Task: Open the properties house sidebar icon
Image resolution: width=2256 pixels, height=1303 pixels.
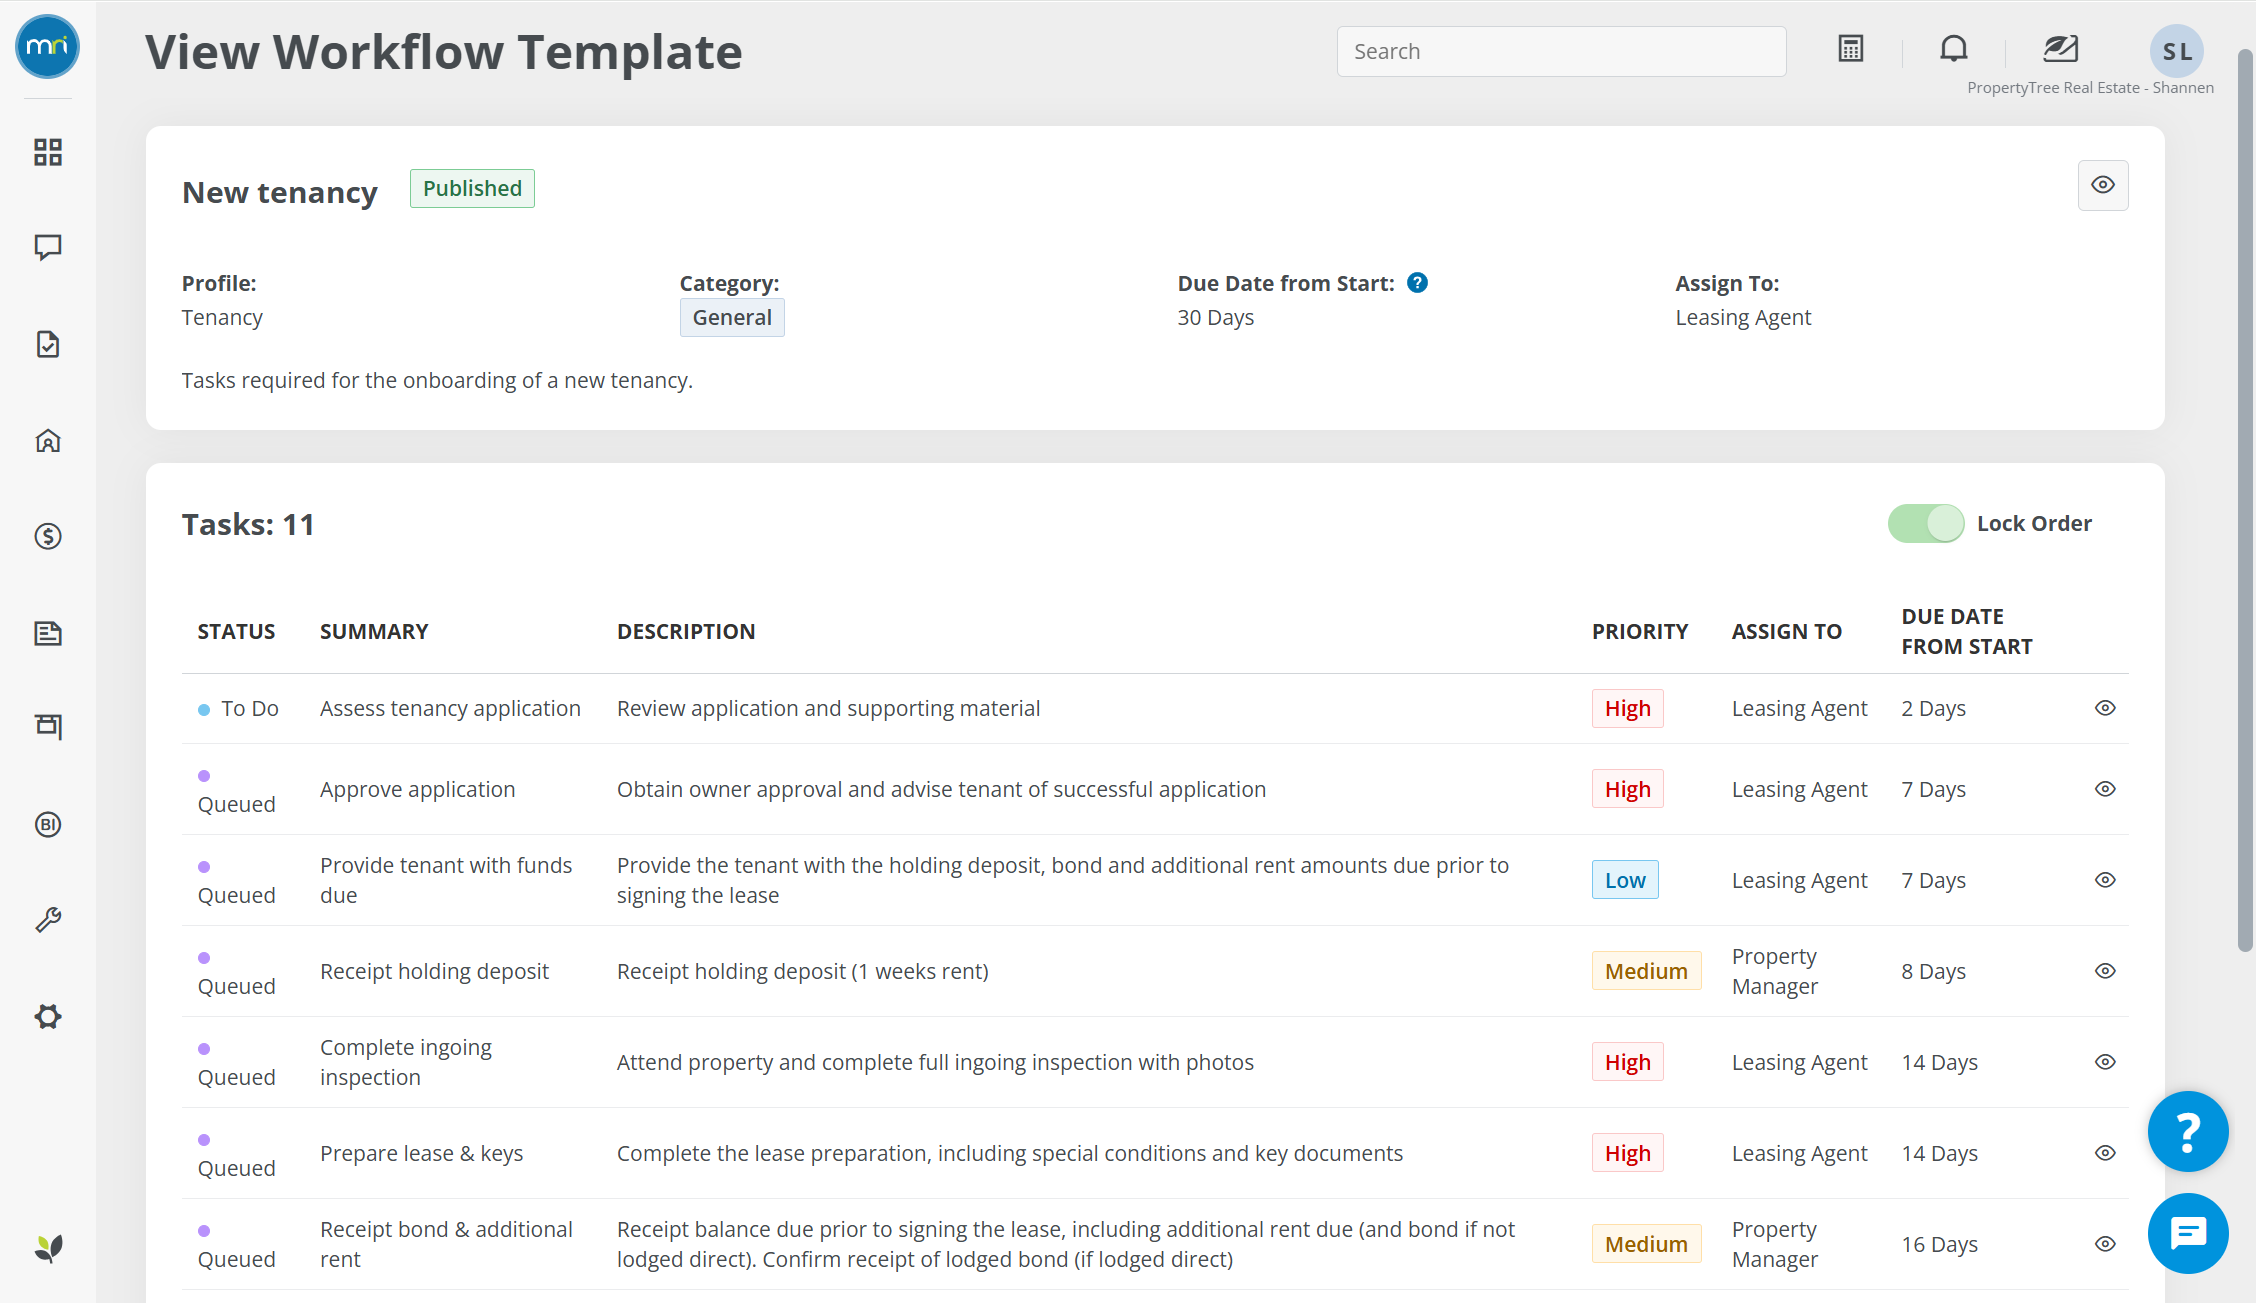Action: pyautogui.click(x=48, y=441)
